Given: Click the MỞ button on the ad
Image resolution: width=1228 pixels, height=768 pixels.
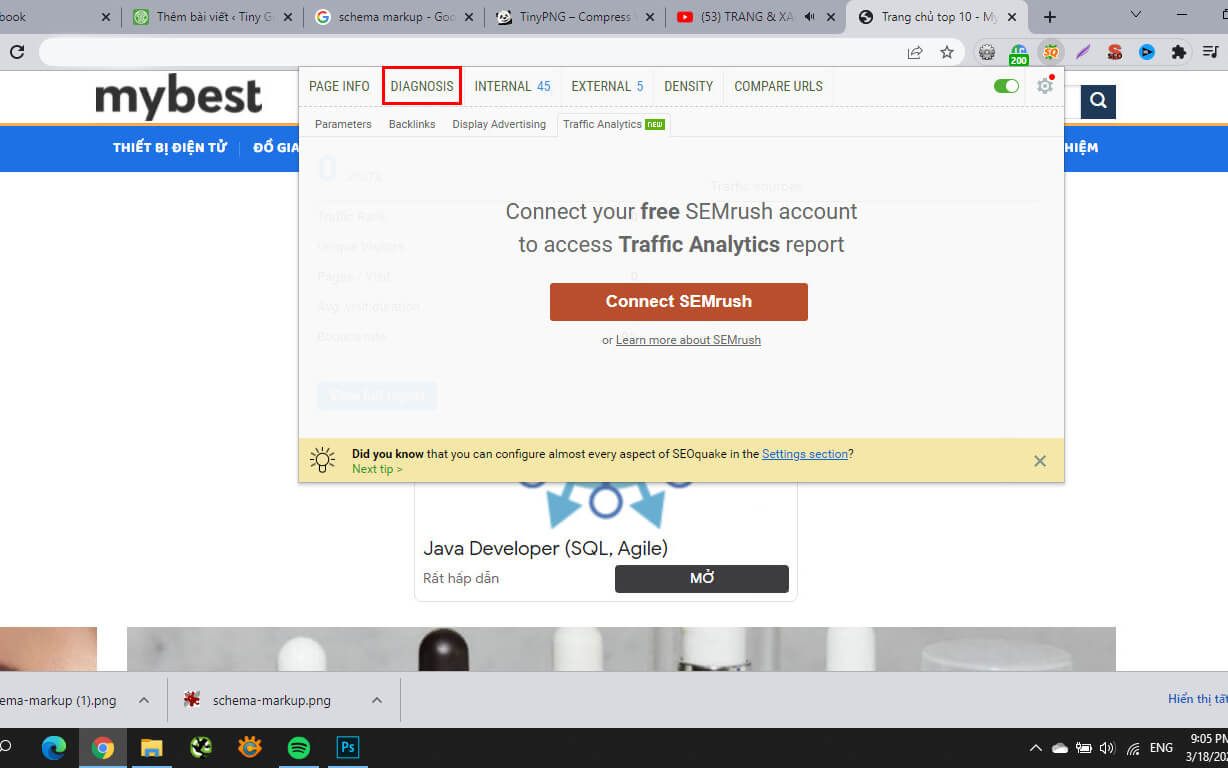Looking at the screenshot, I should [x=702, y=579].
